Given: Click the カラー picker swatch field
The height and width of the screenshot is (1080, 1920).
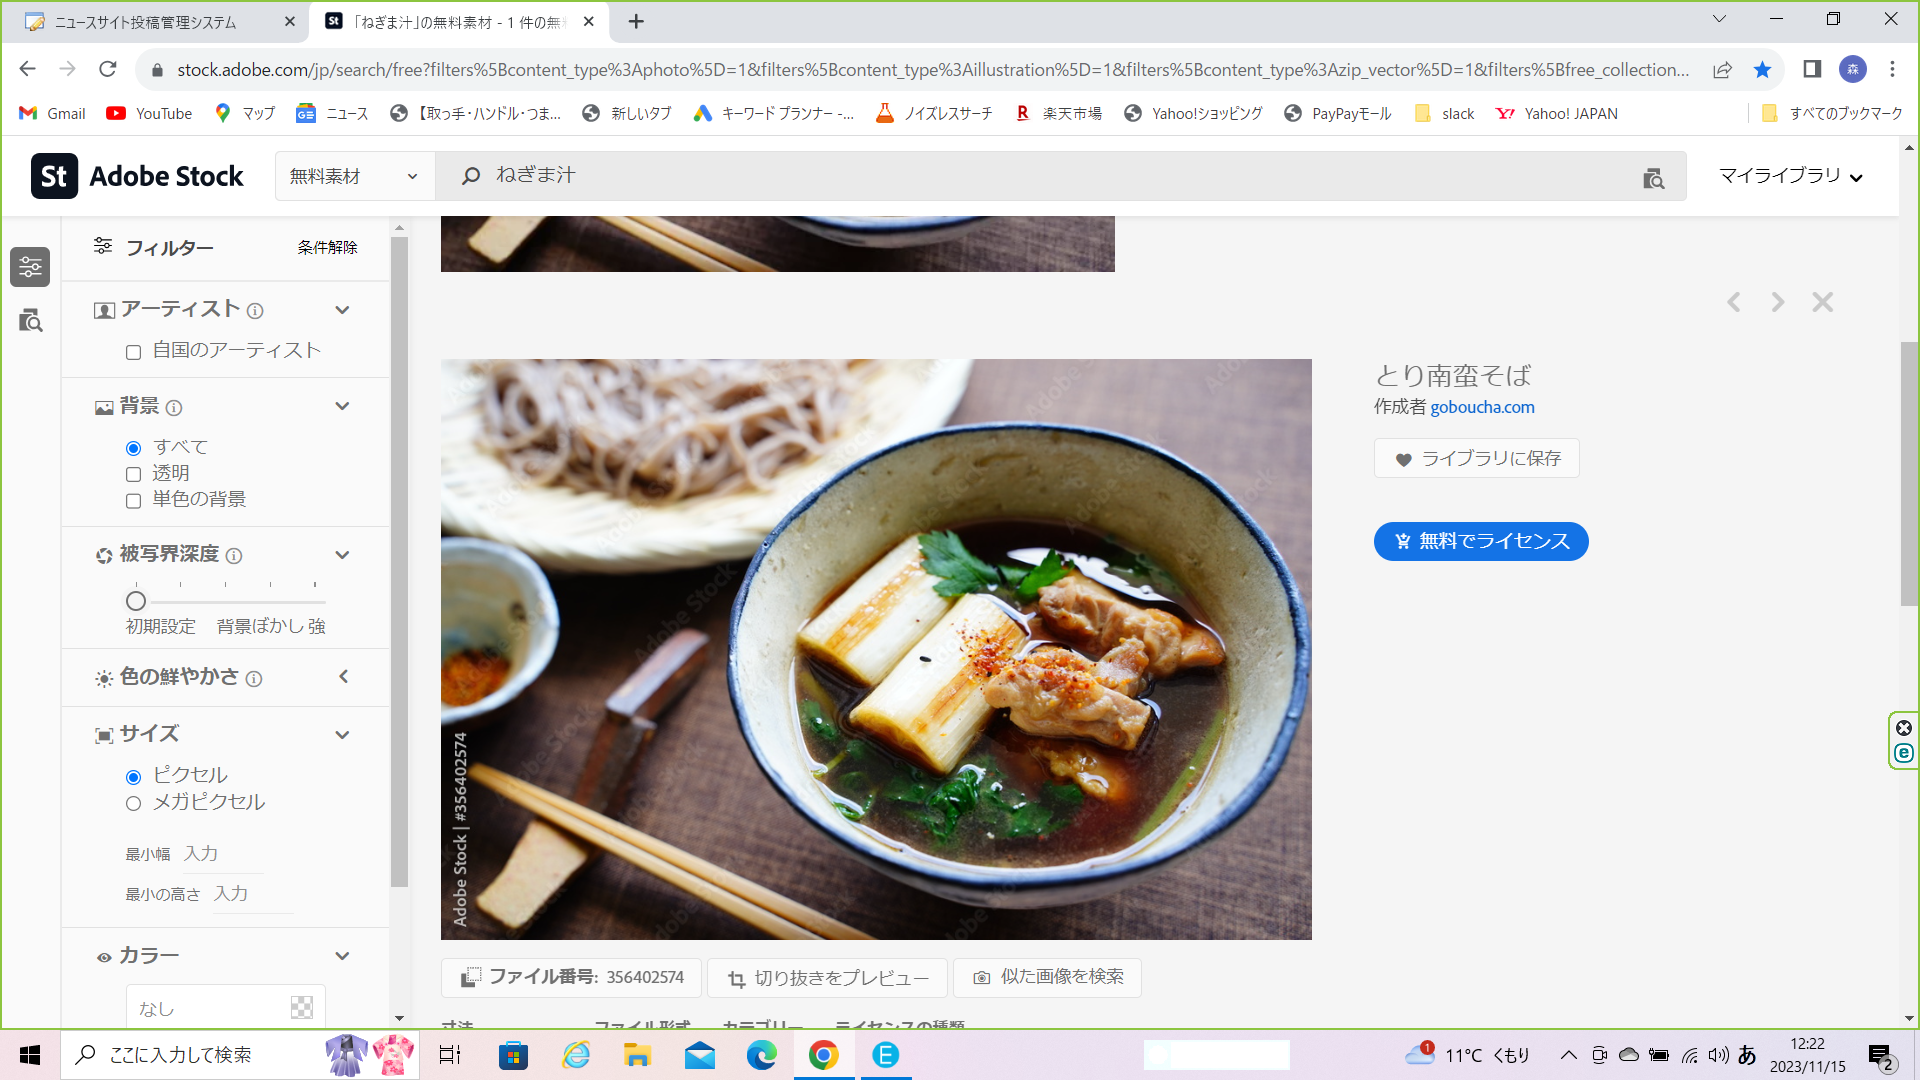Looking at the screenshot, I should 225,1008.
